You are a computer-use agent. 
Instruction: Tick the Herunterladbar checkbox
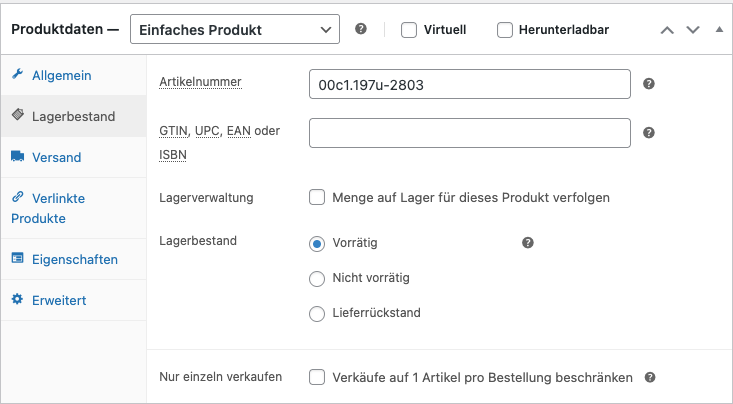coord(505,30)
